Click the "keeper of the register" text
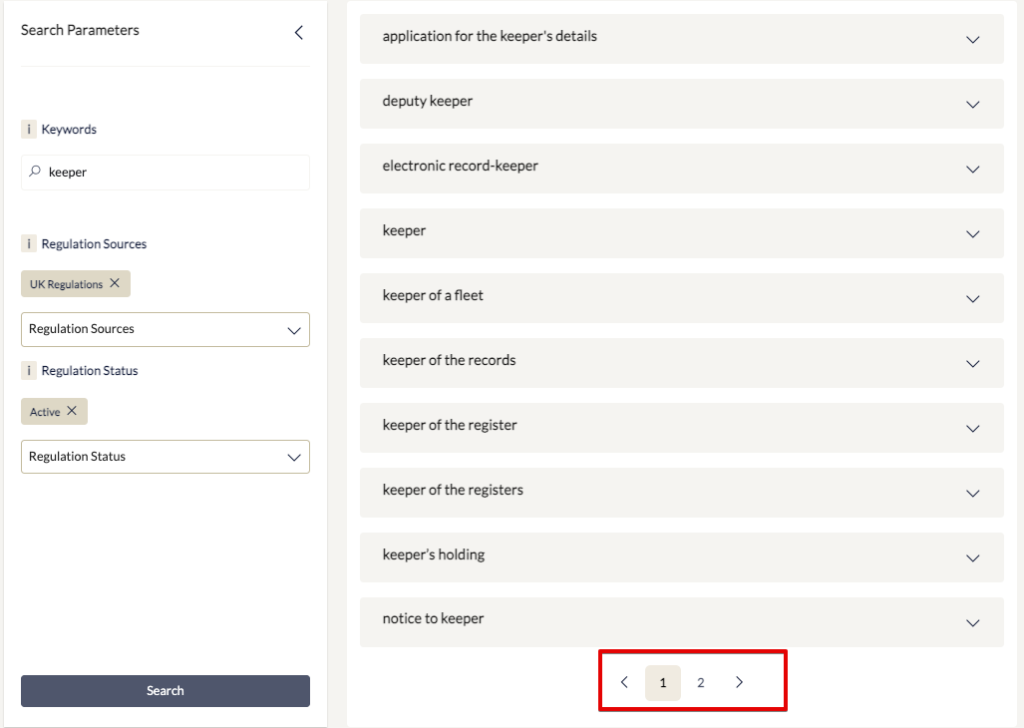The height and width of the screenshot is (728, 1024). [450, 425]
